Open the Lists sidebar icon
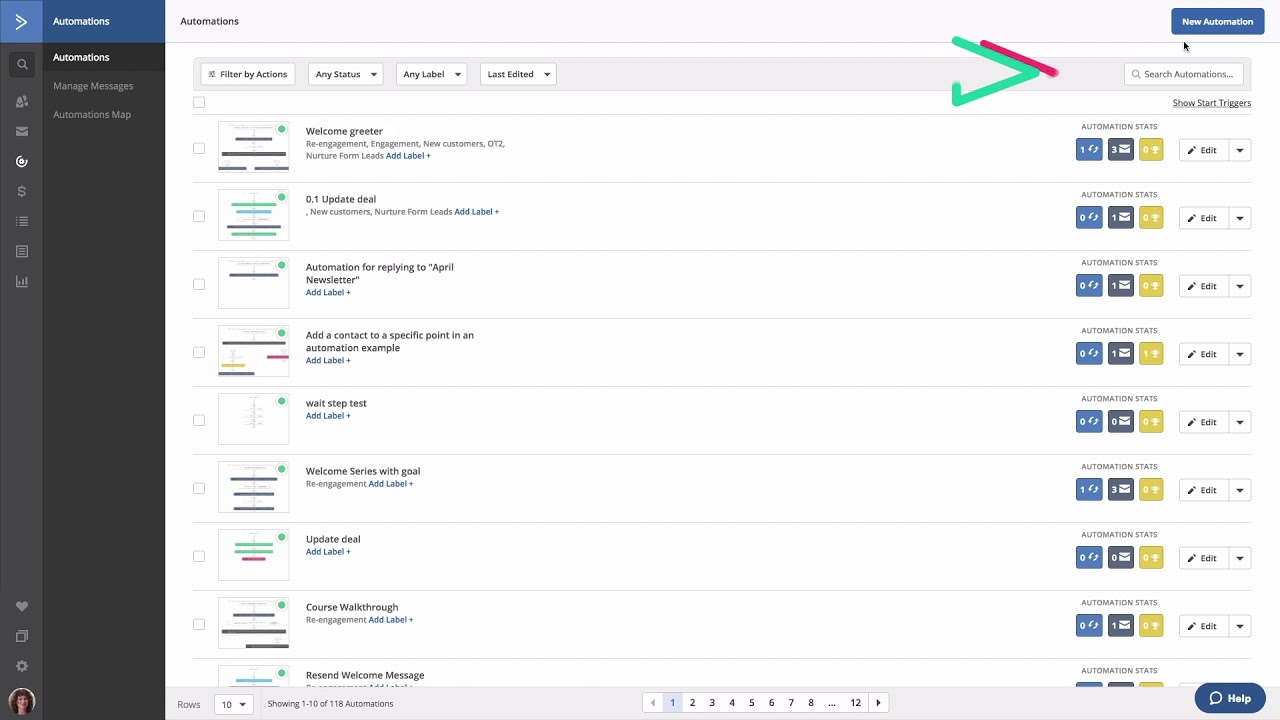This screenshot has width=1280, height=720. [22, 221]
